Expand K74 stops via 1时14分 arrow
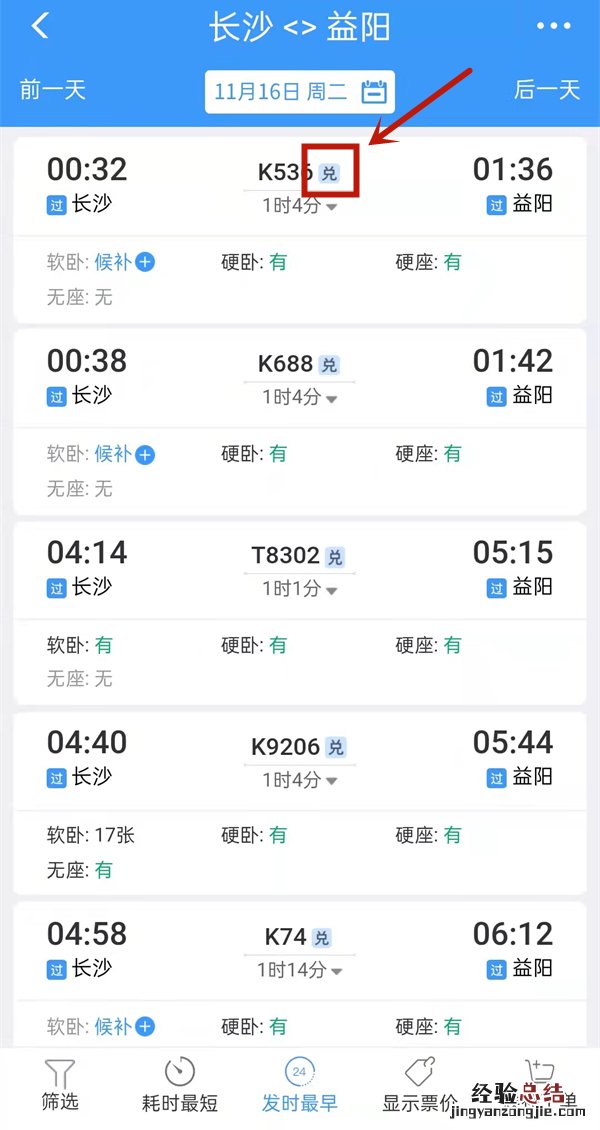600x1130 pixels. [337, 972]
